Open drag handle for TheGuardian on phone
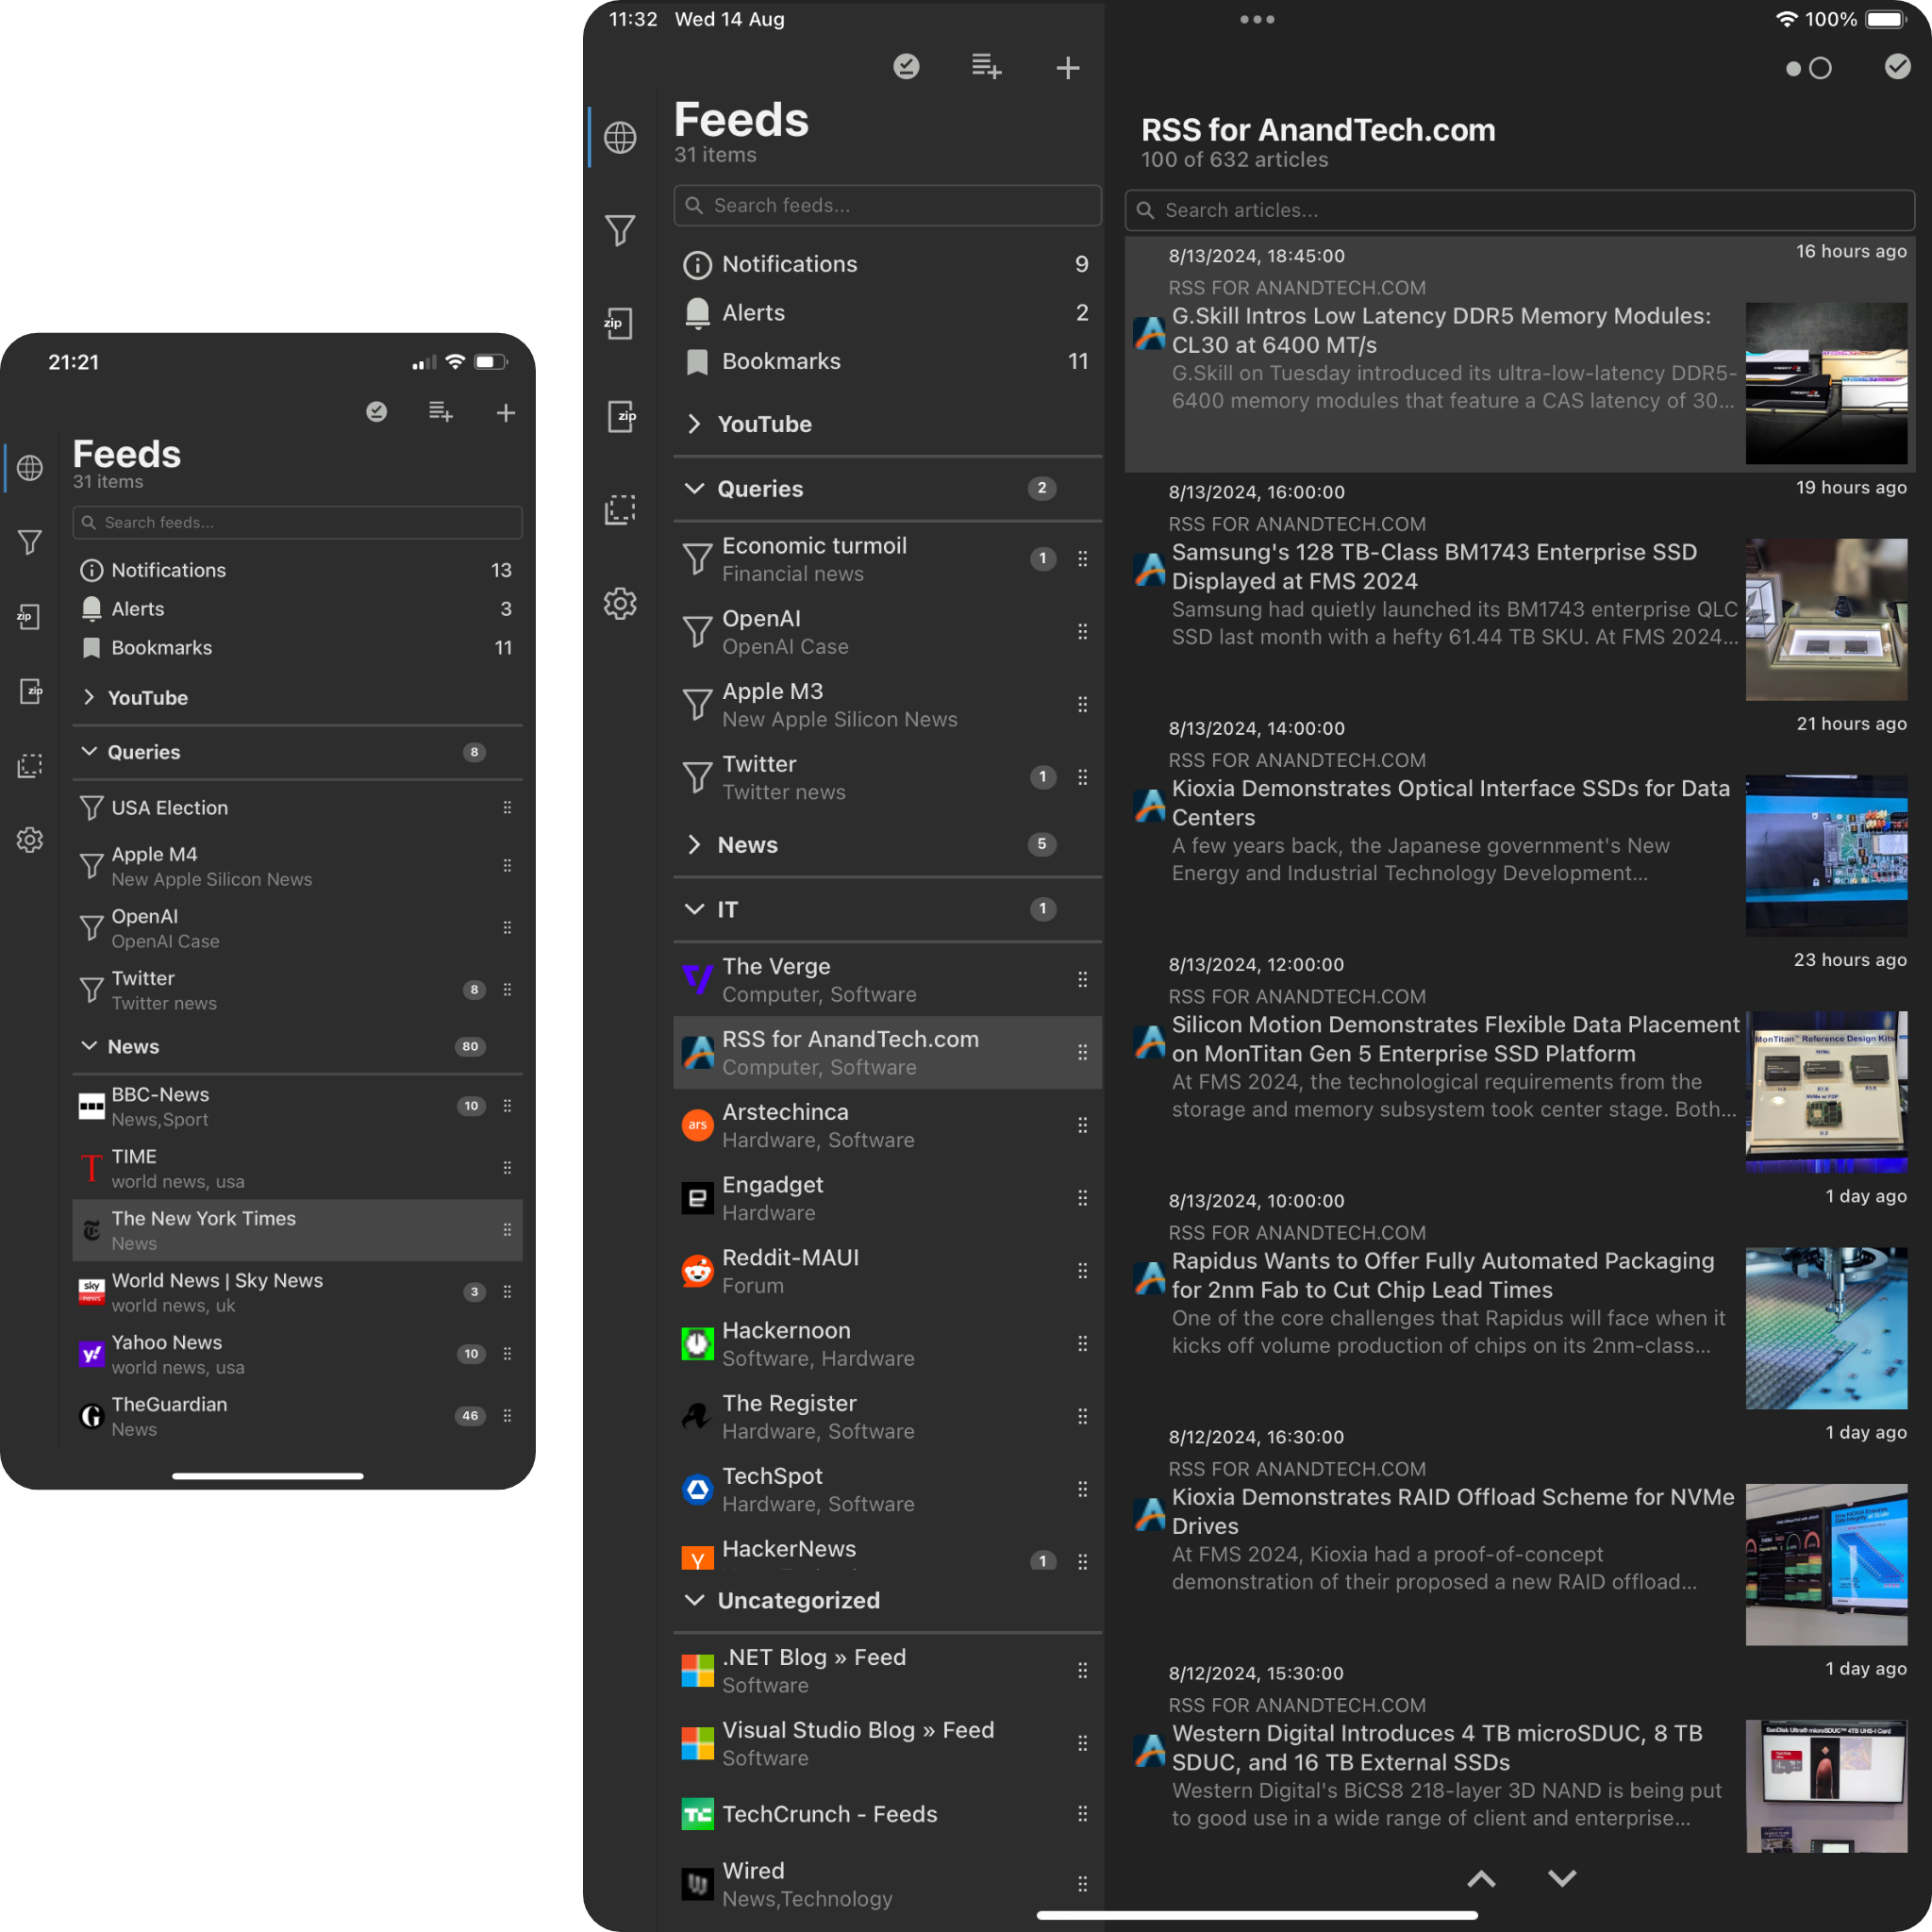This screenshot has height=1932, width=1932. (x=507, y=1416)
